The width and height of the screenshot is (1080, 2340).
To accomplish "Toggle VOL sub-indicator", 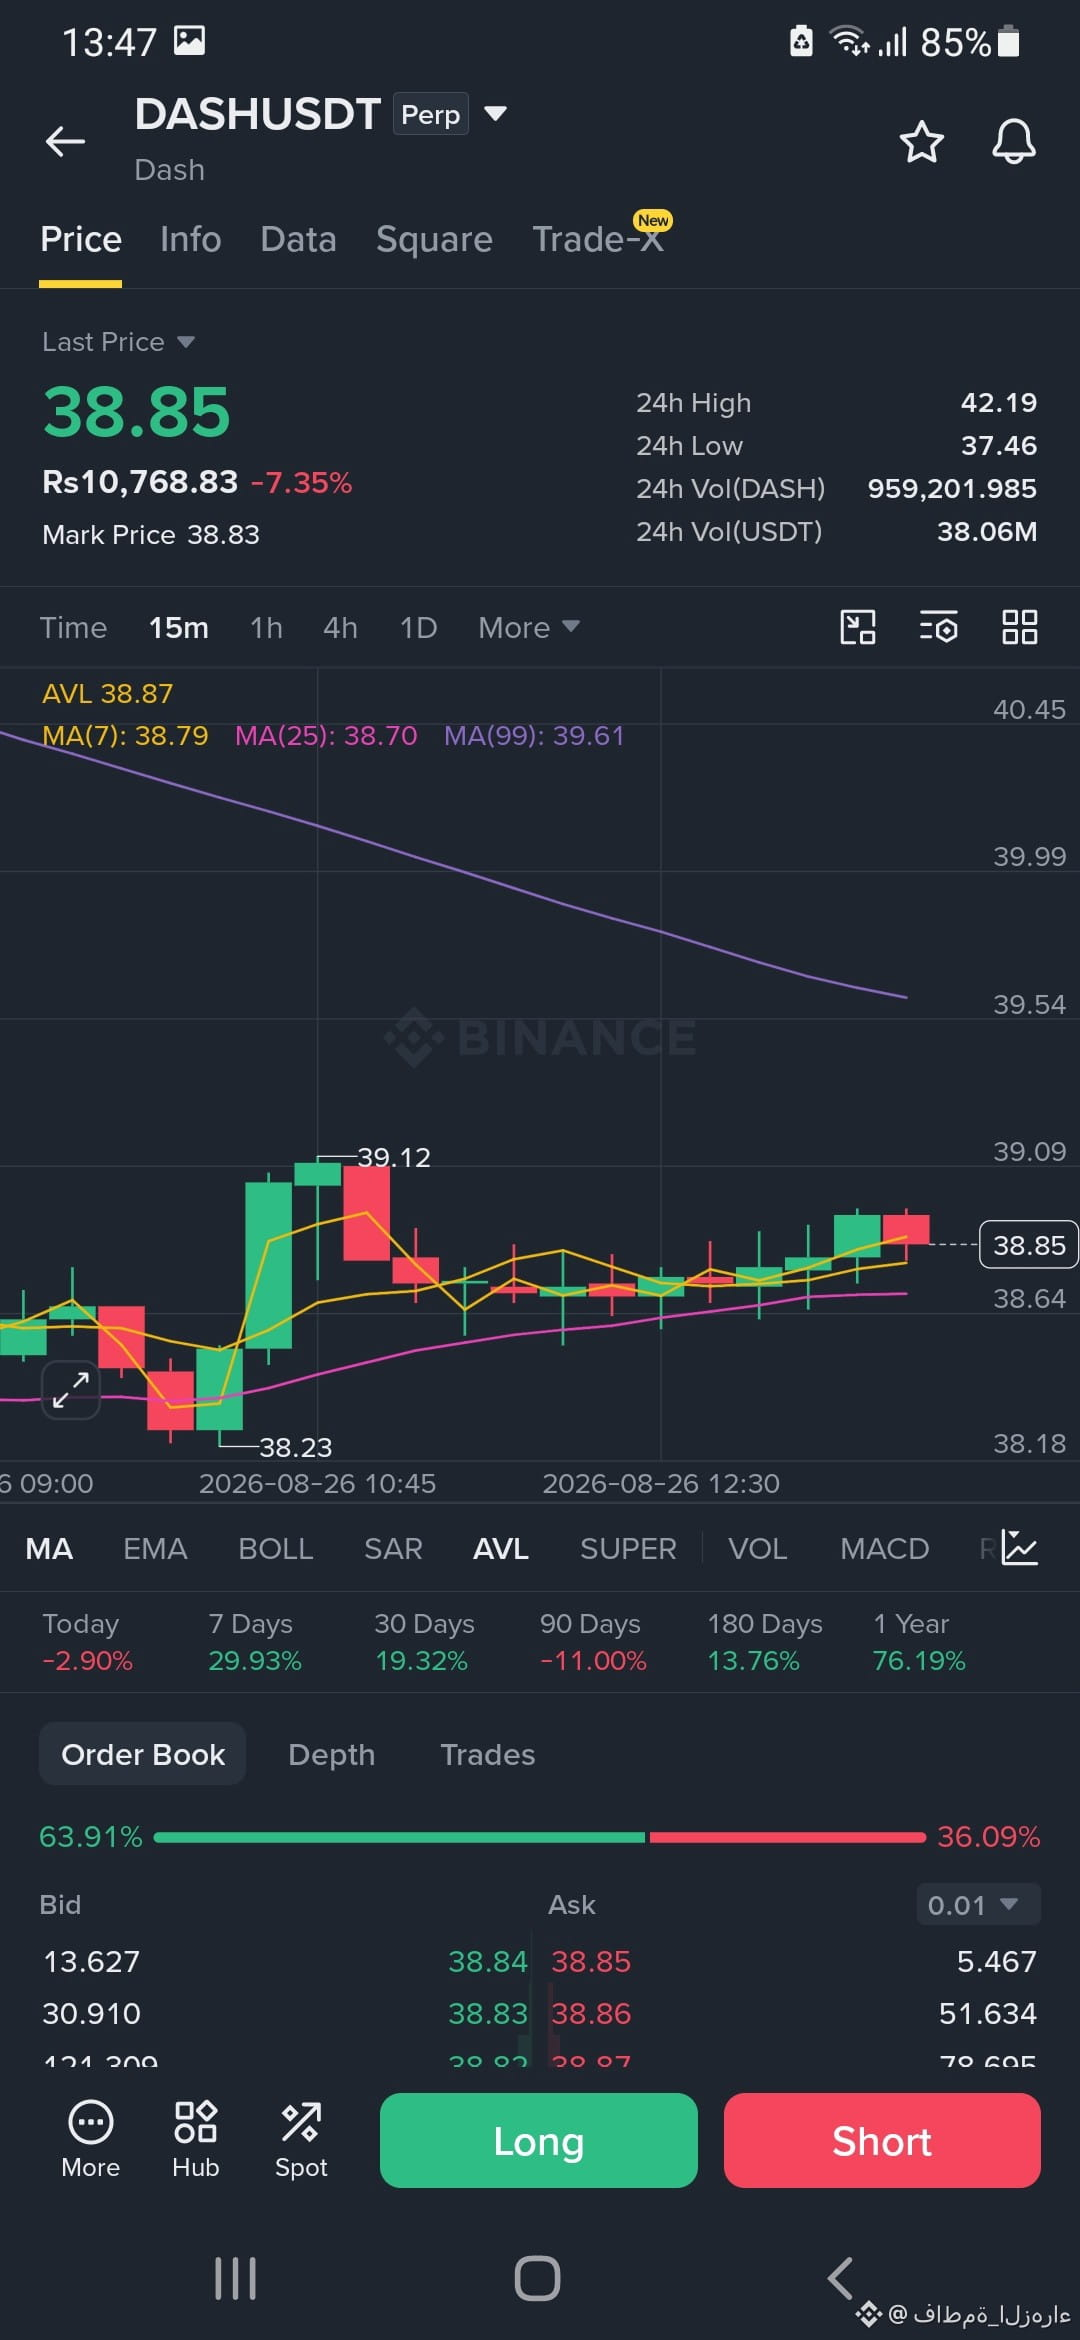I will pos(757,1548).
